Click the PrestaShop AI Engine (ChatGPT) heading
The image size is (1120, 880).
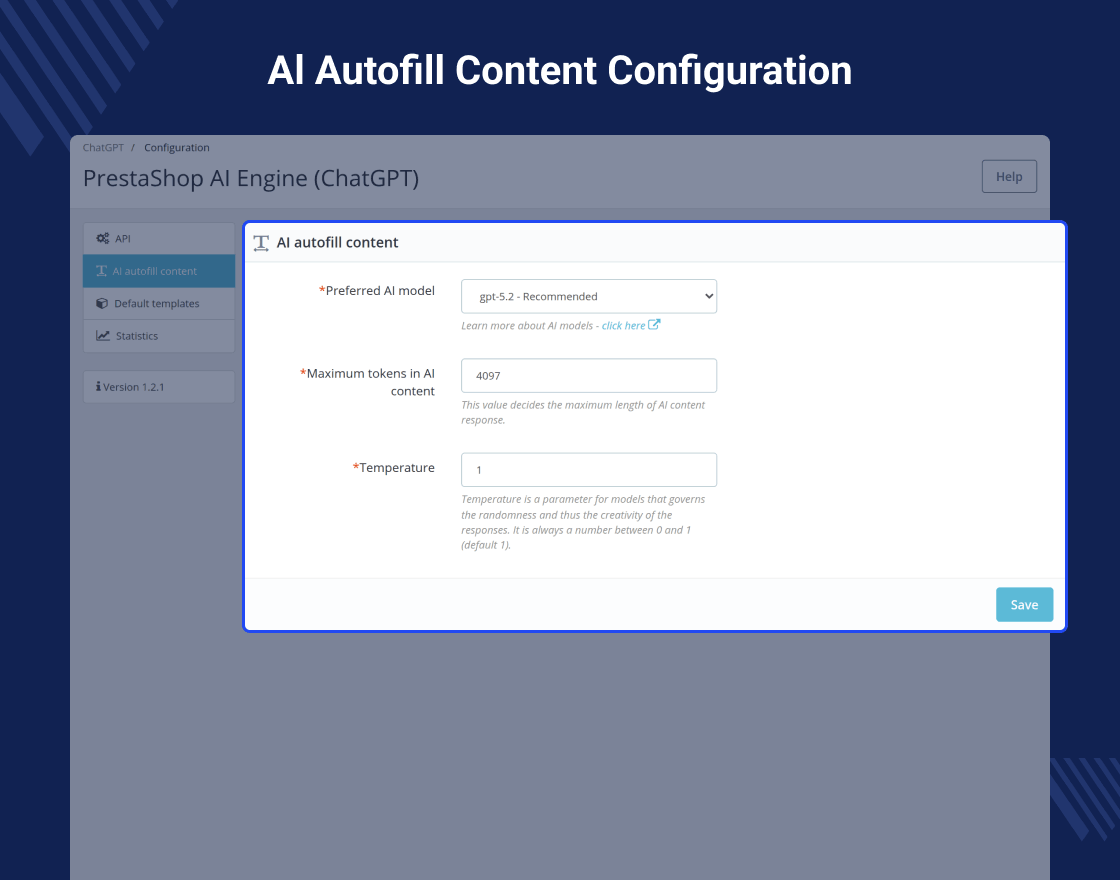click(251, 179)
